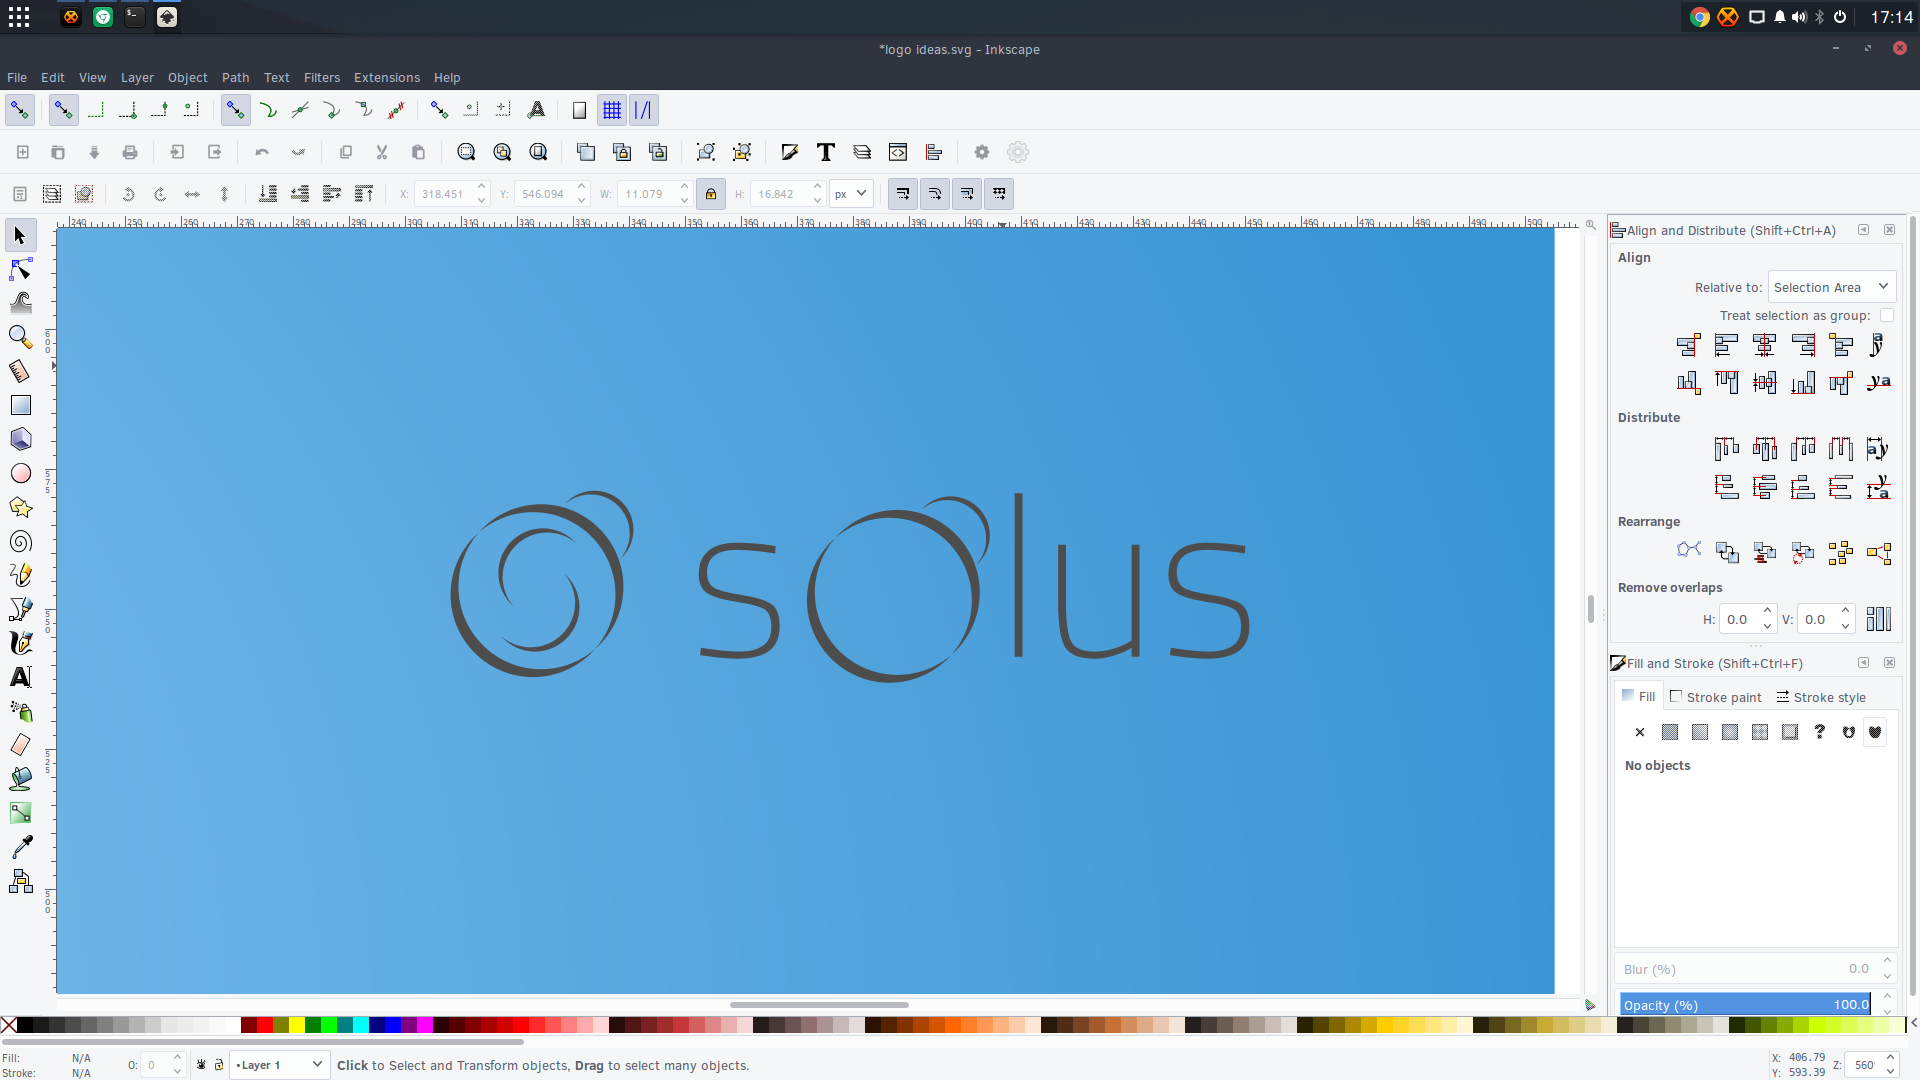This screenshot has width=1920, height=1080.
Task: Select the Color dropper tool
Action: point(20,847)
